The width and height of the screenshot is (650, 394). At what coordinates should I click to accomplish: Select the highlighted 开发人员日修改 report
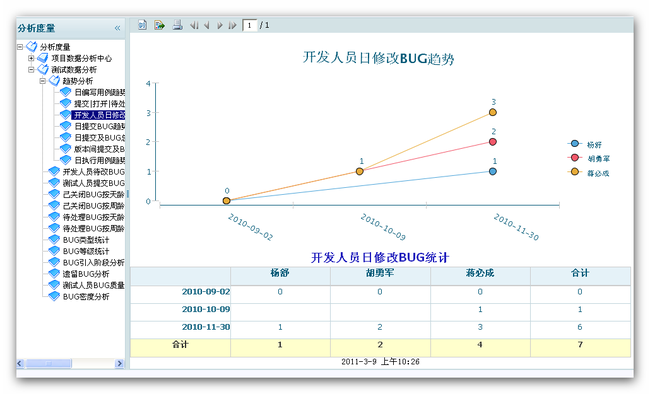(99, 115)
